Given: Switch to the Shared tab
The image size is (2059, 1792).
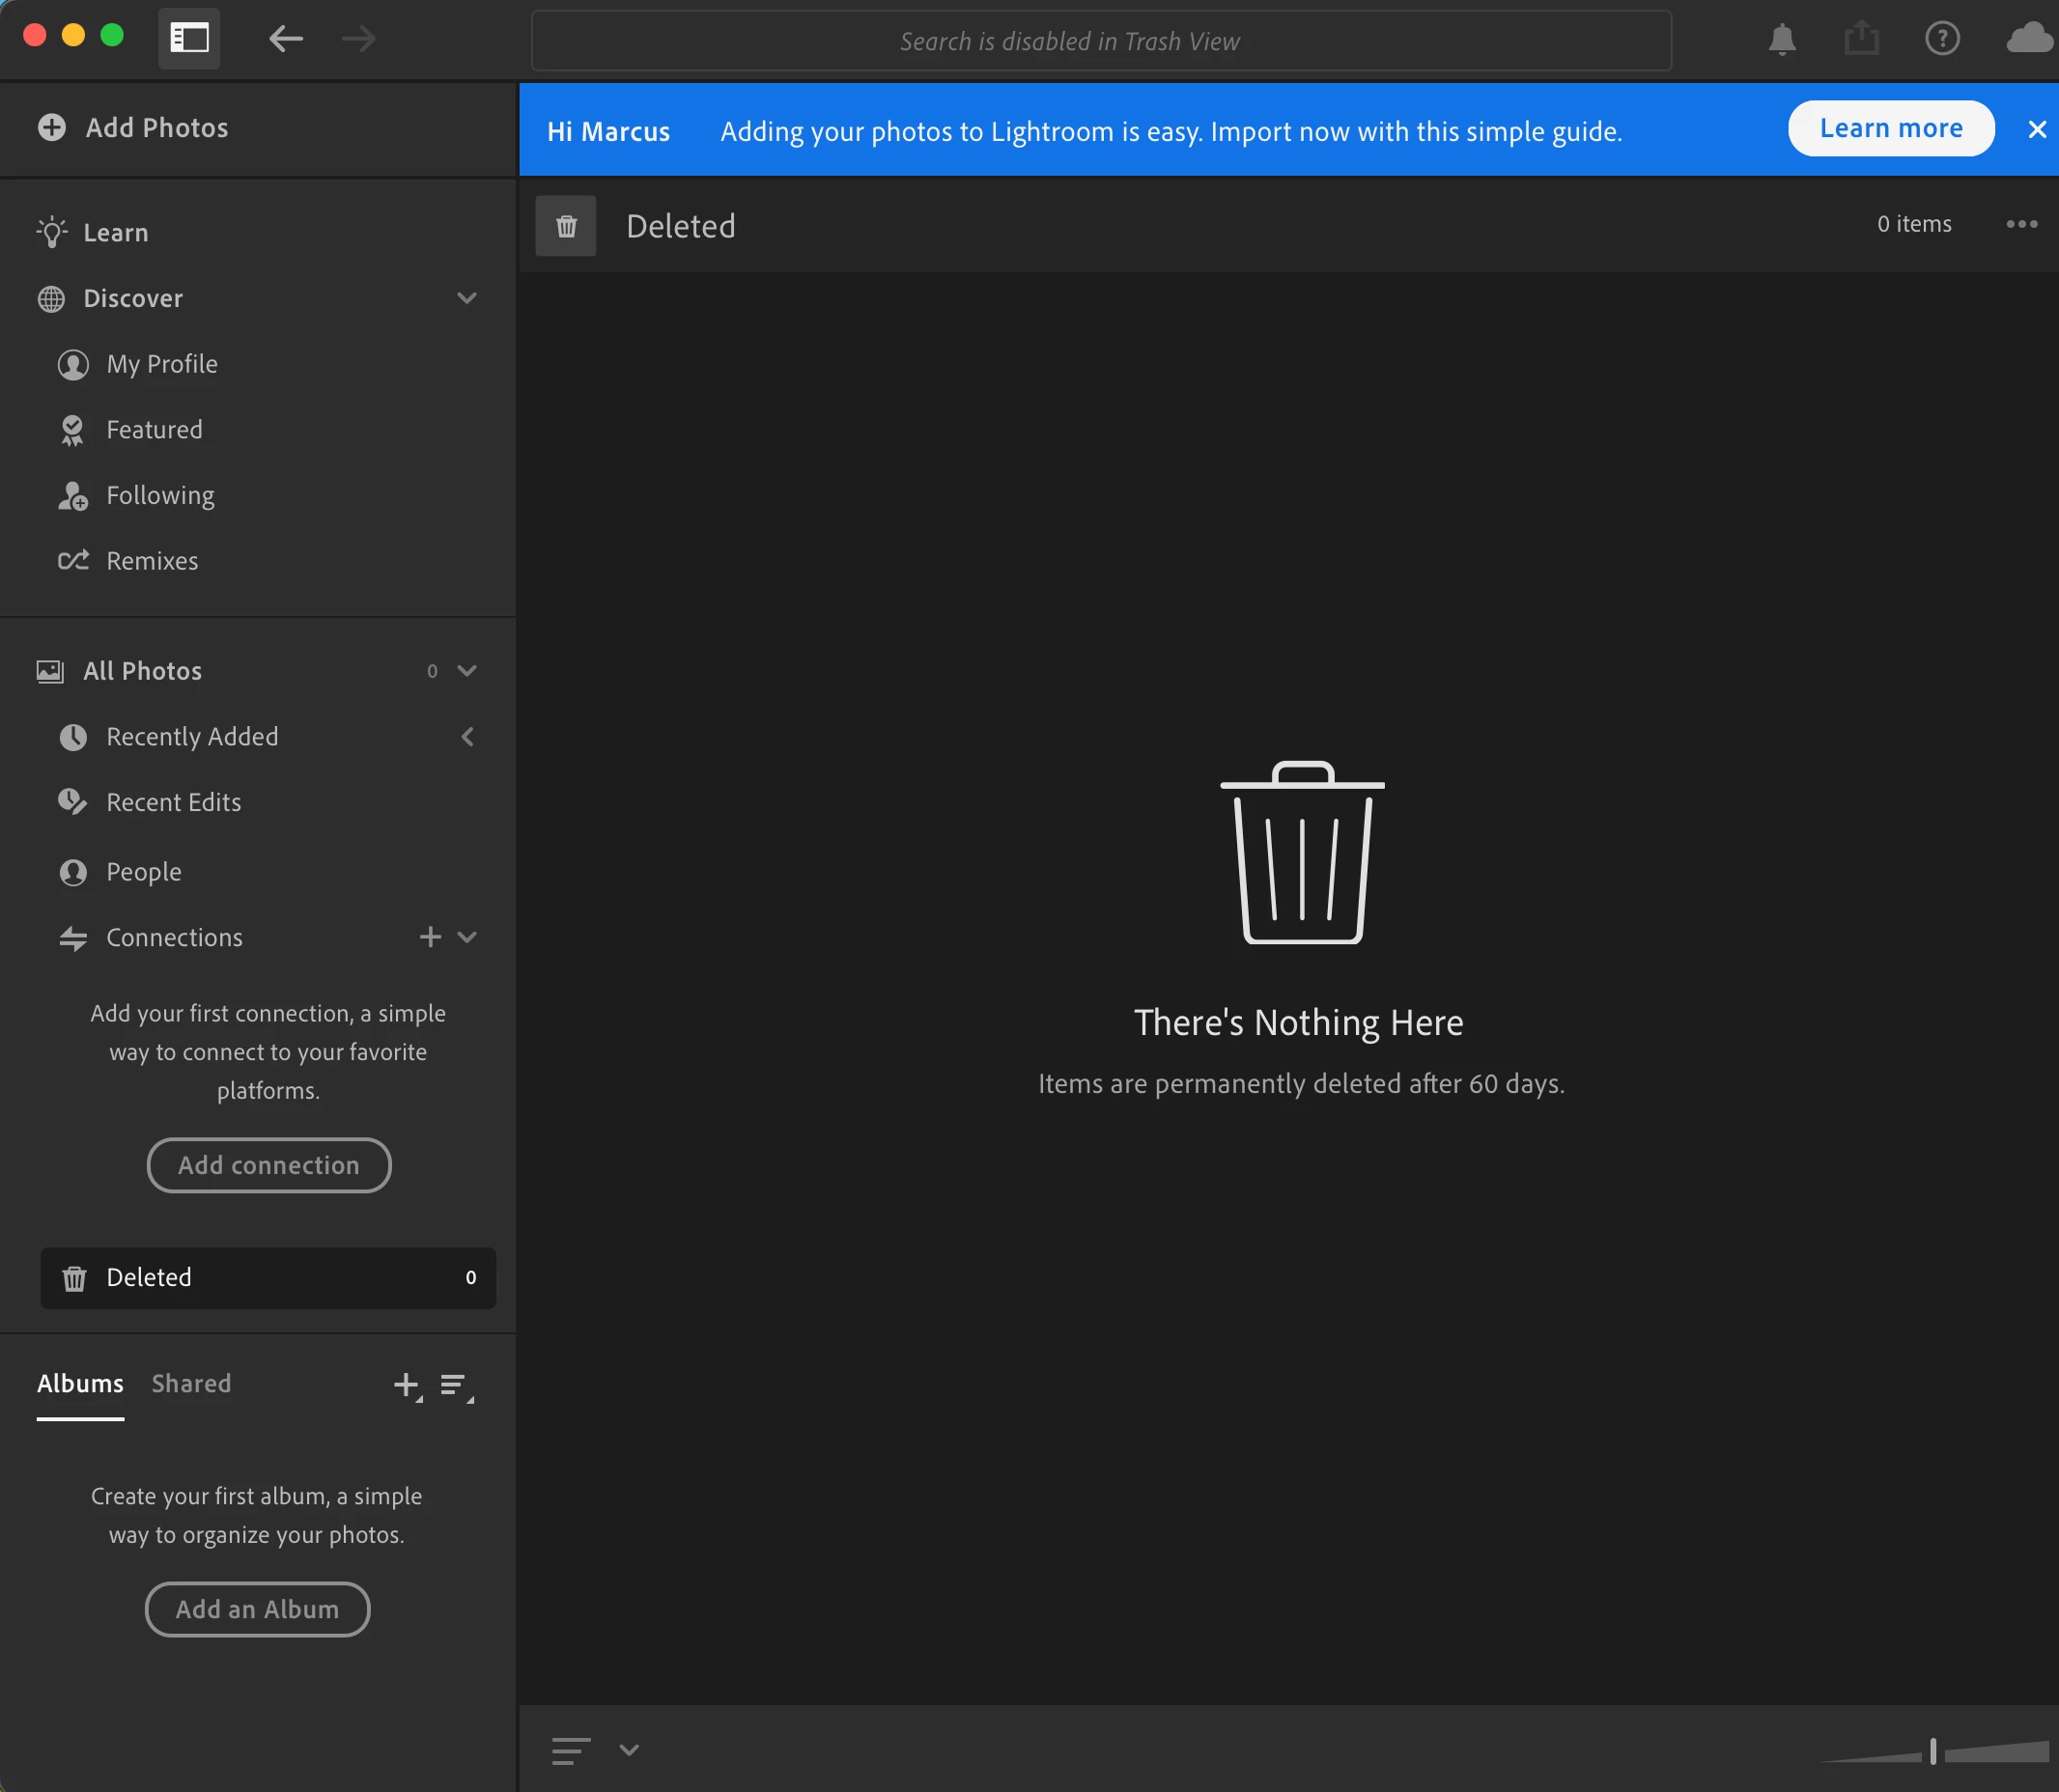Looking at the screenshot, I should 191,1384.
